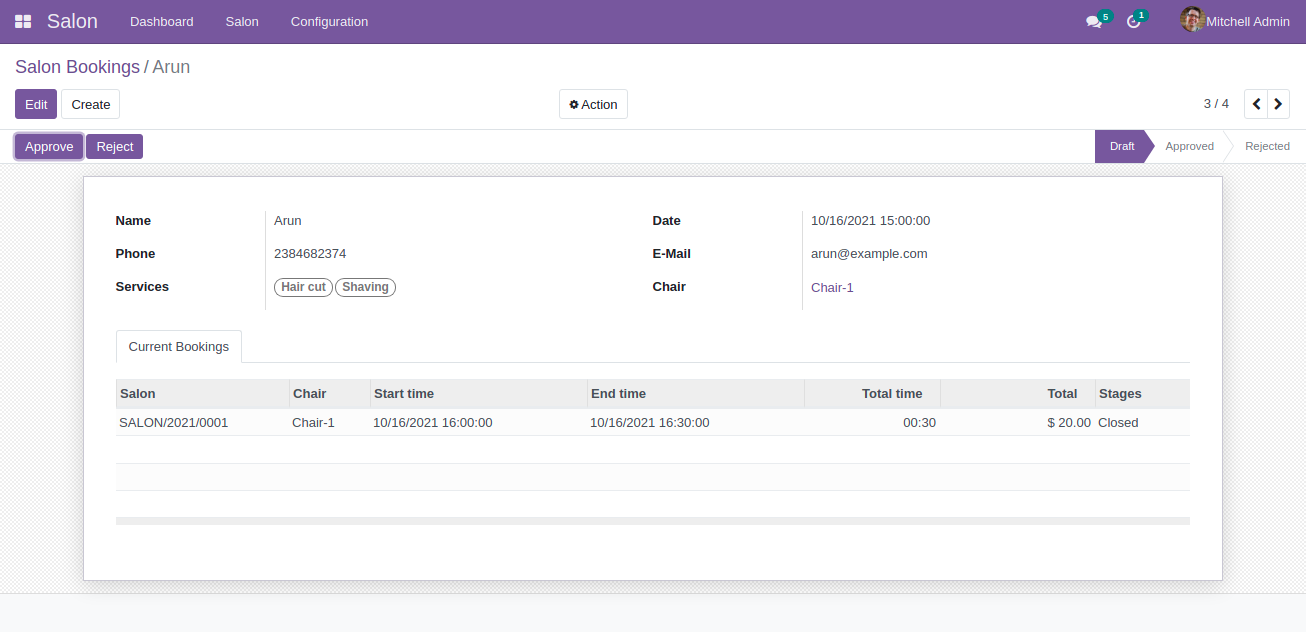
Task: Open the Salon menu item
Action: (x=242, y=21)
